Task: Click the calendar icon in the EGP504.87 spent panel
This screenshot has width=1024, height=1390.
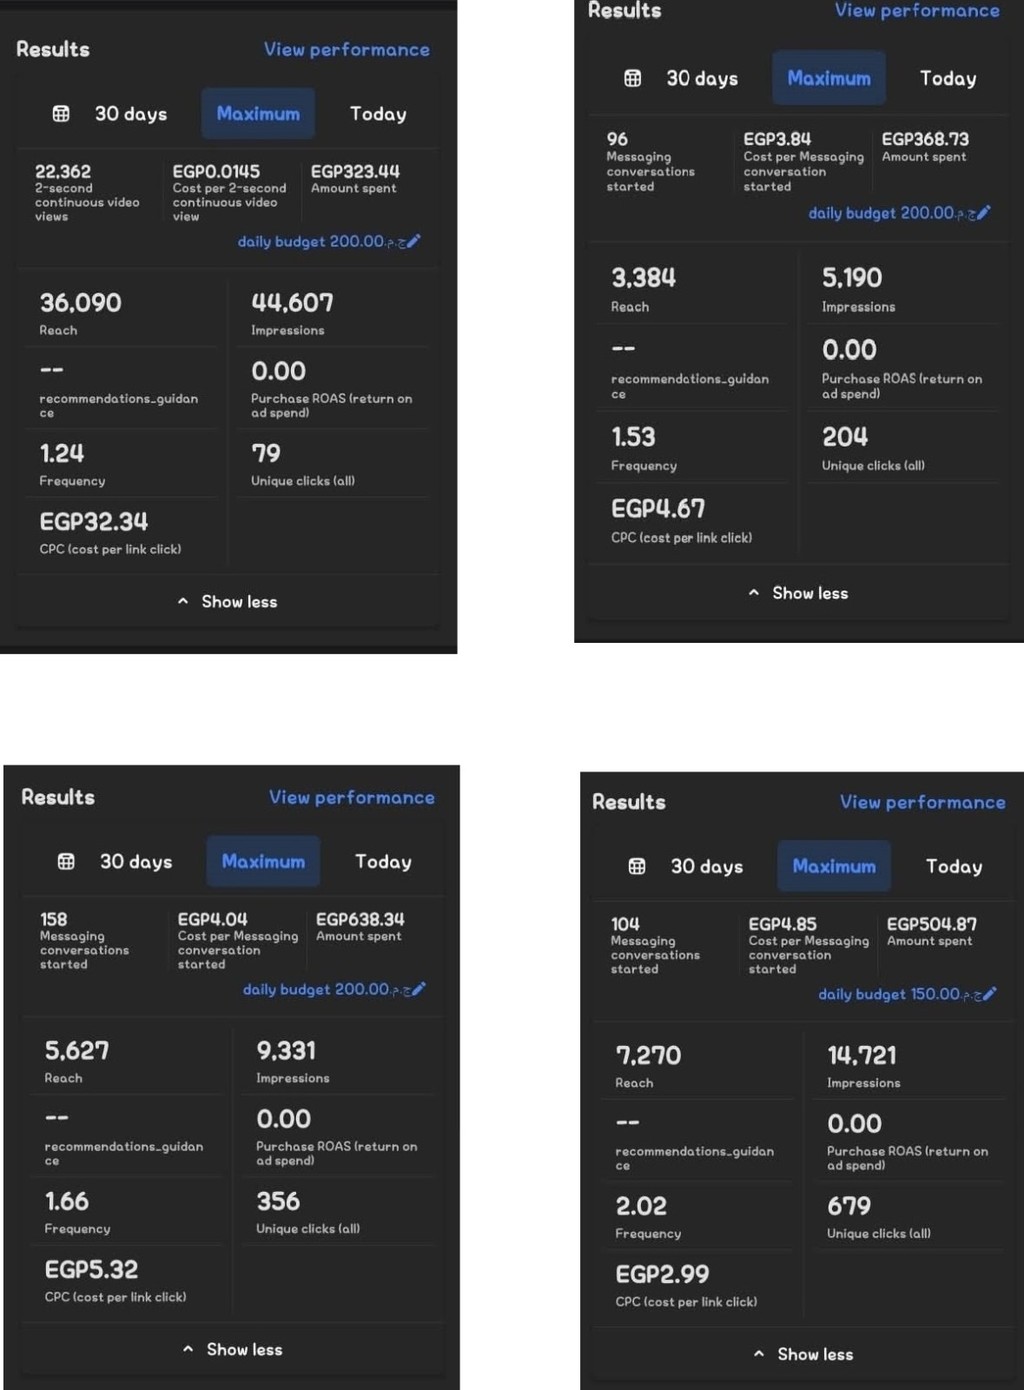Action: (x=637, y=867)
